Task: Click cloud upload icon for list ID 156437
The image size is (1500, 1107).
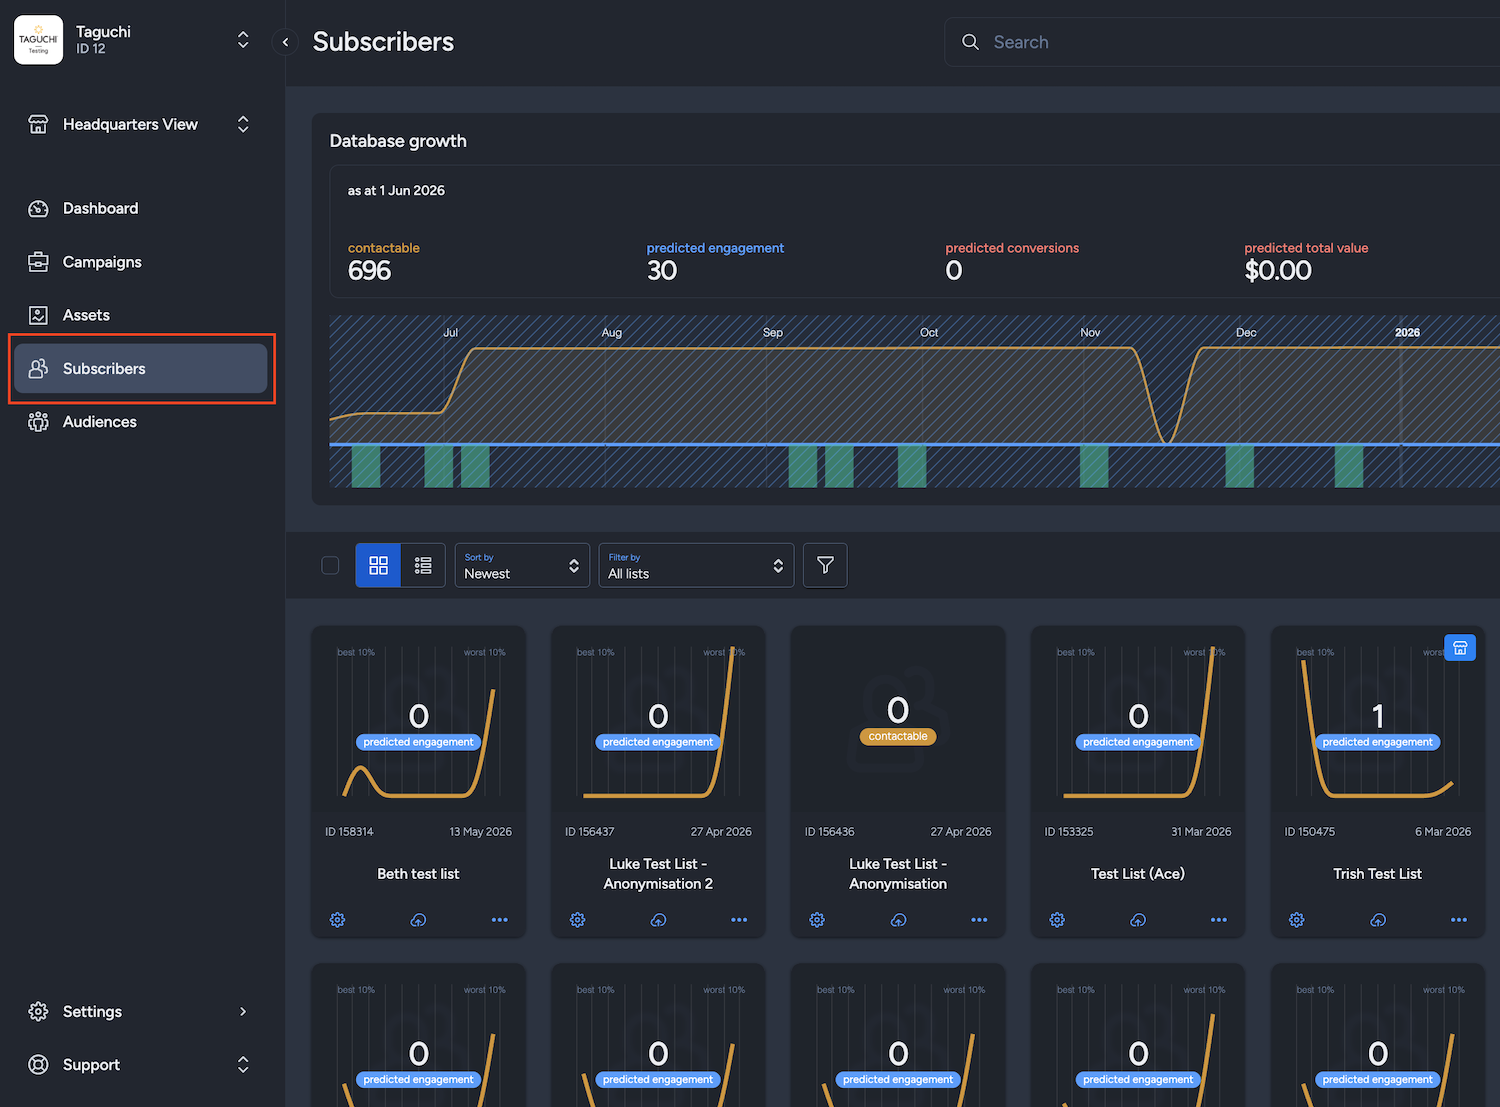Action: point(658,920)
